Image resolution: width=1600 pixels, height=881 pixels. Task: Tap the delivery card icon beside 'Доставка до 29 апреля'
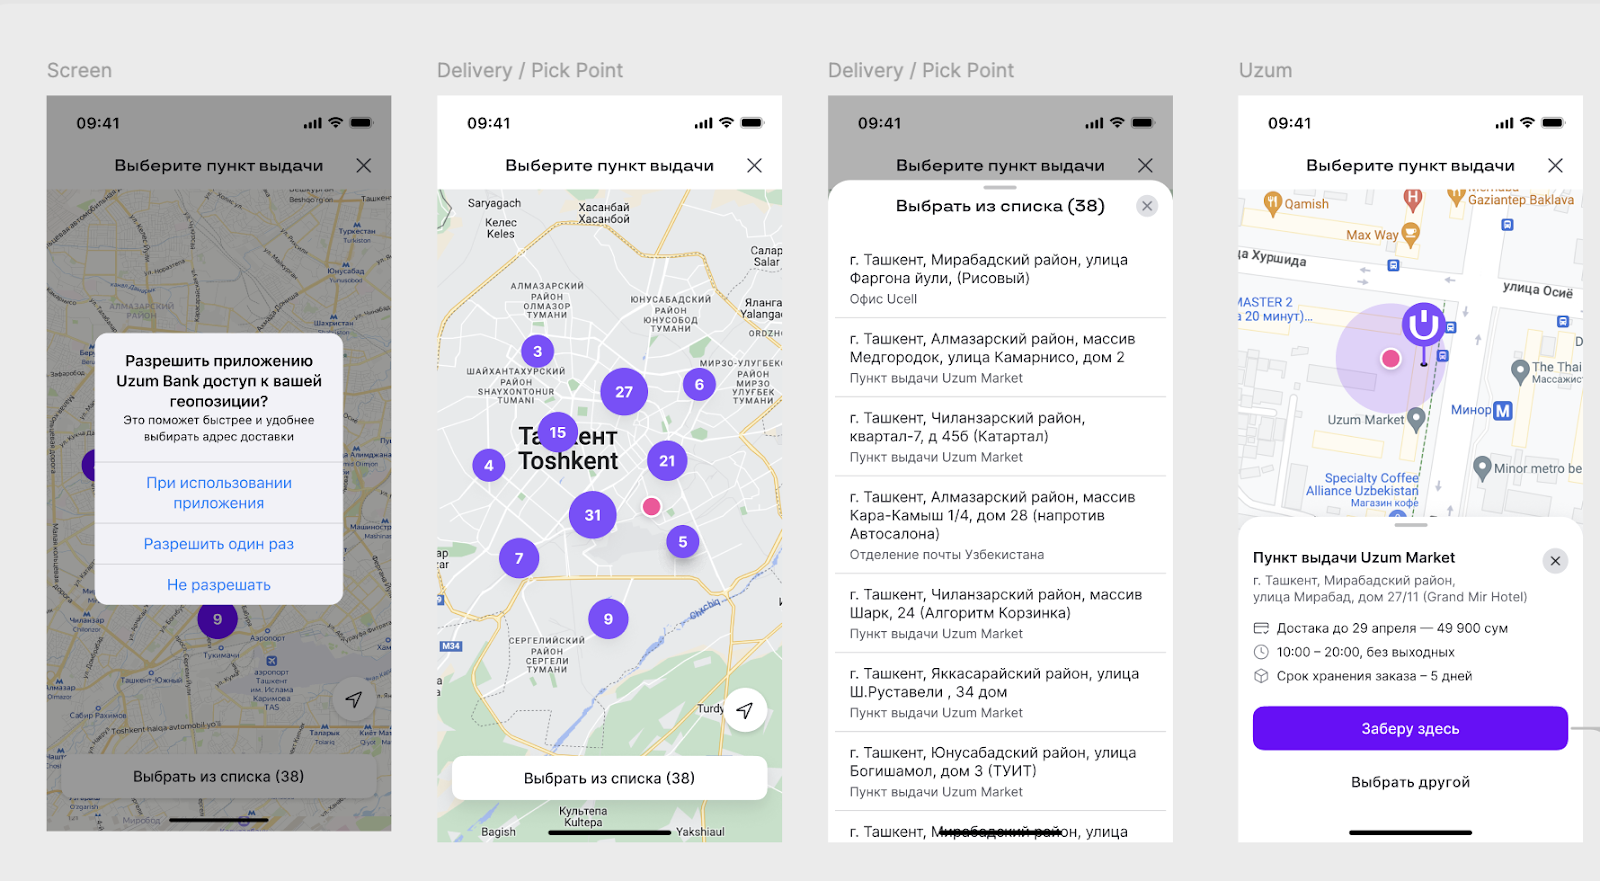point(1261,628)
